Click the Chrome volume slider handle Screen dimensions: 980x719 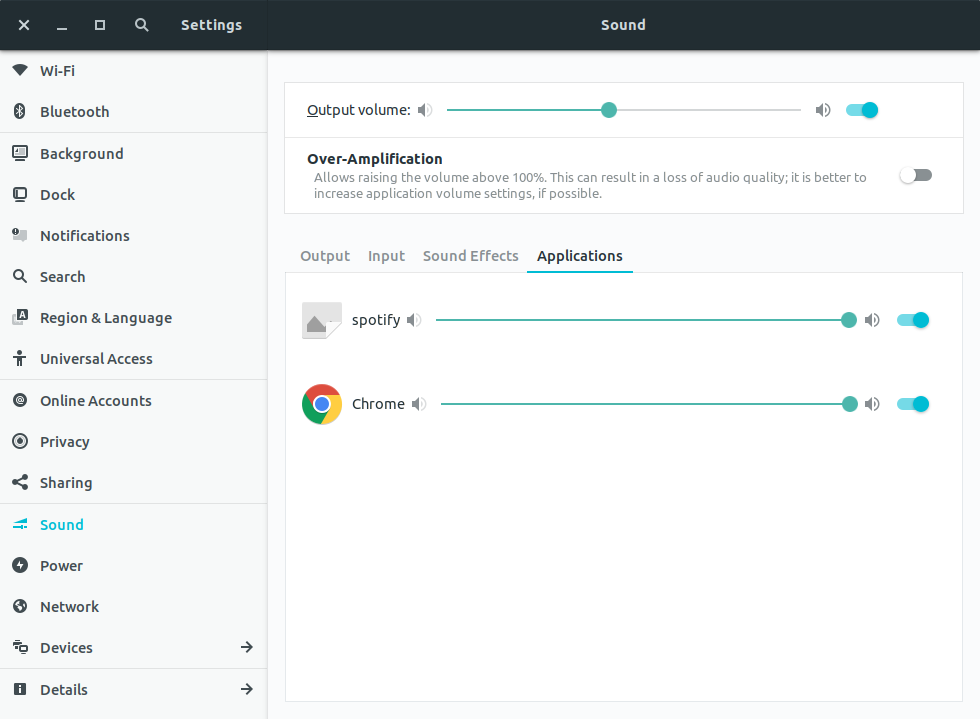(x=850, y=404)
